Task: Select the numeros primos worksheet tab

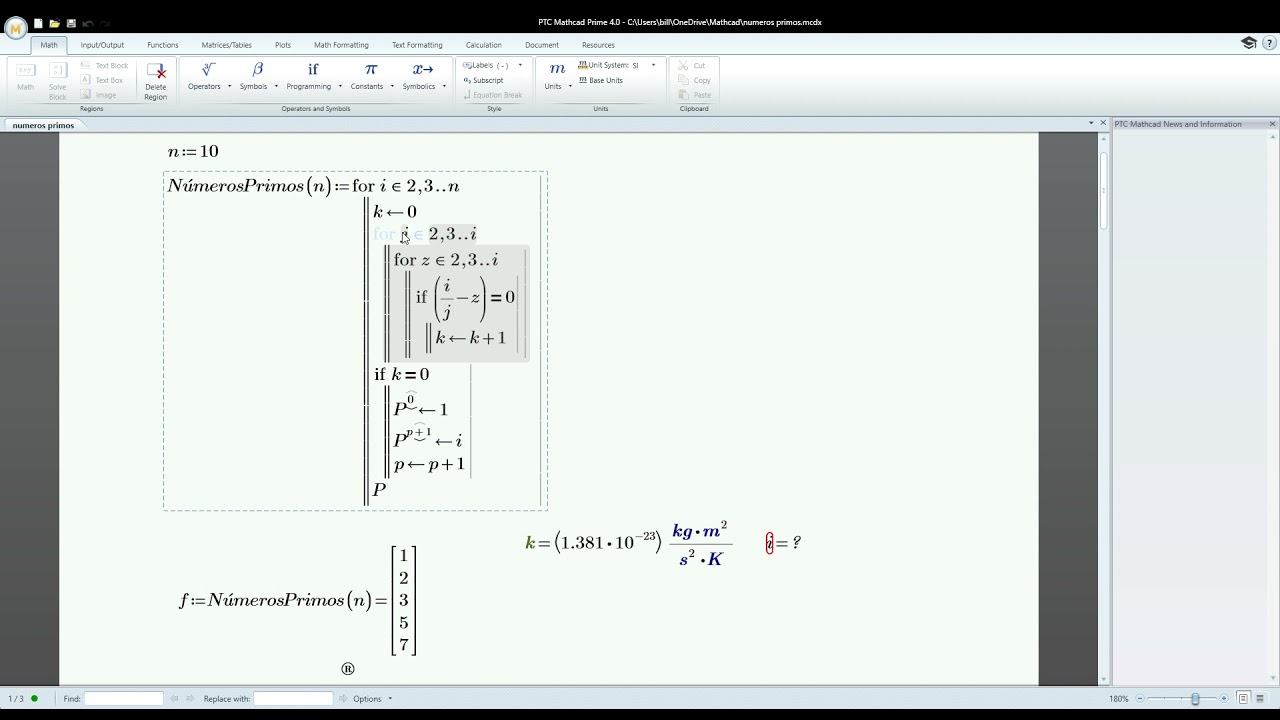Action: click(44, 125)
